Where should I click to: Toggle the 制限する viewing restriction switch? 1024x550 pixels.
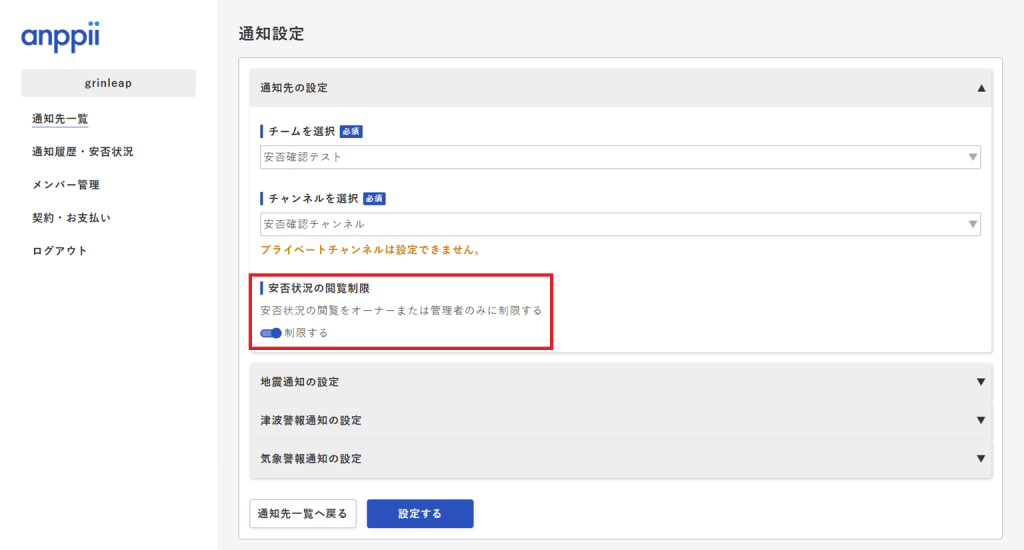point(270,333)
